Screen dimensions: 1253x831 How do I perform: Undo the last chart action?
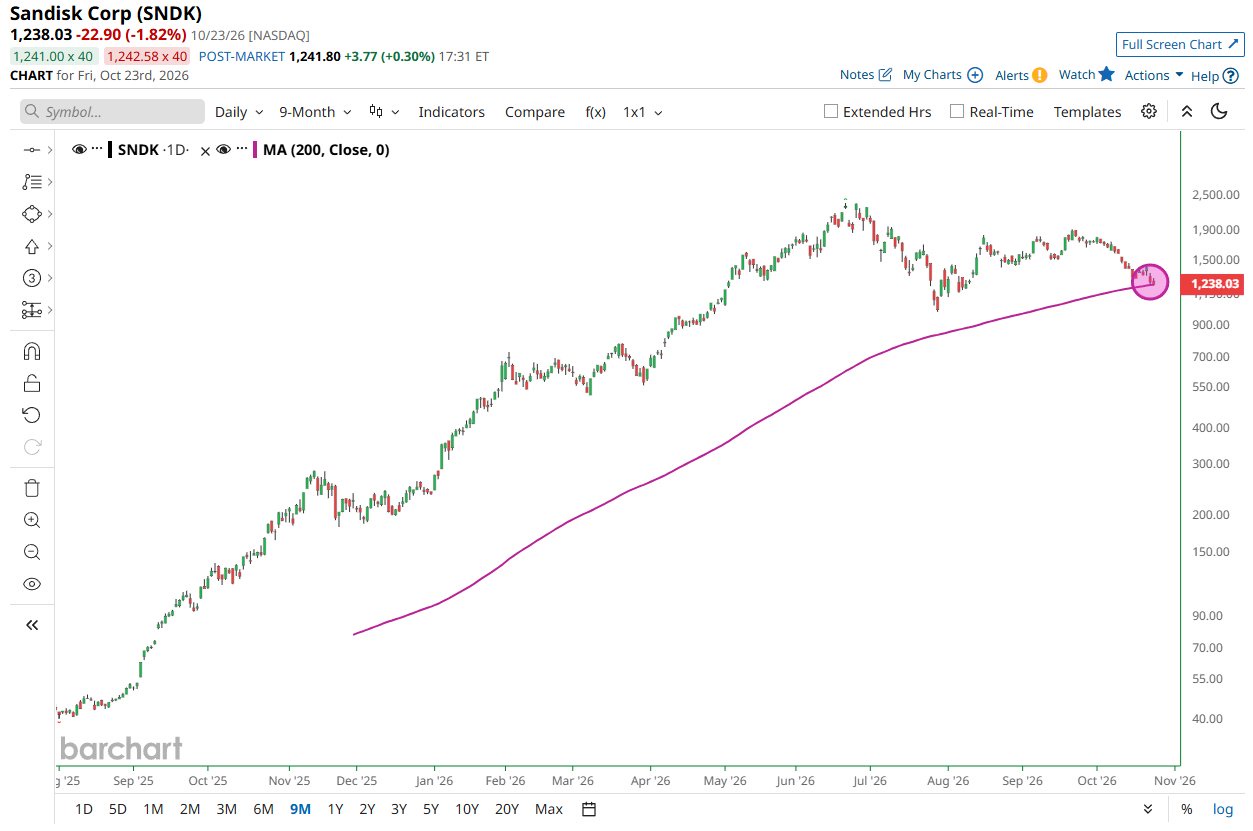pyautogui.click(x=31, y=415)
